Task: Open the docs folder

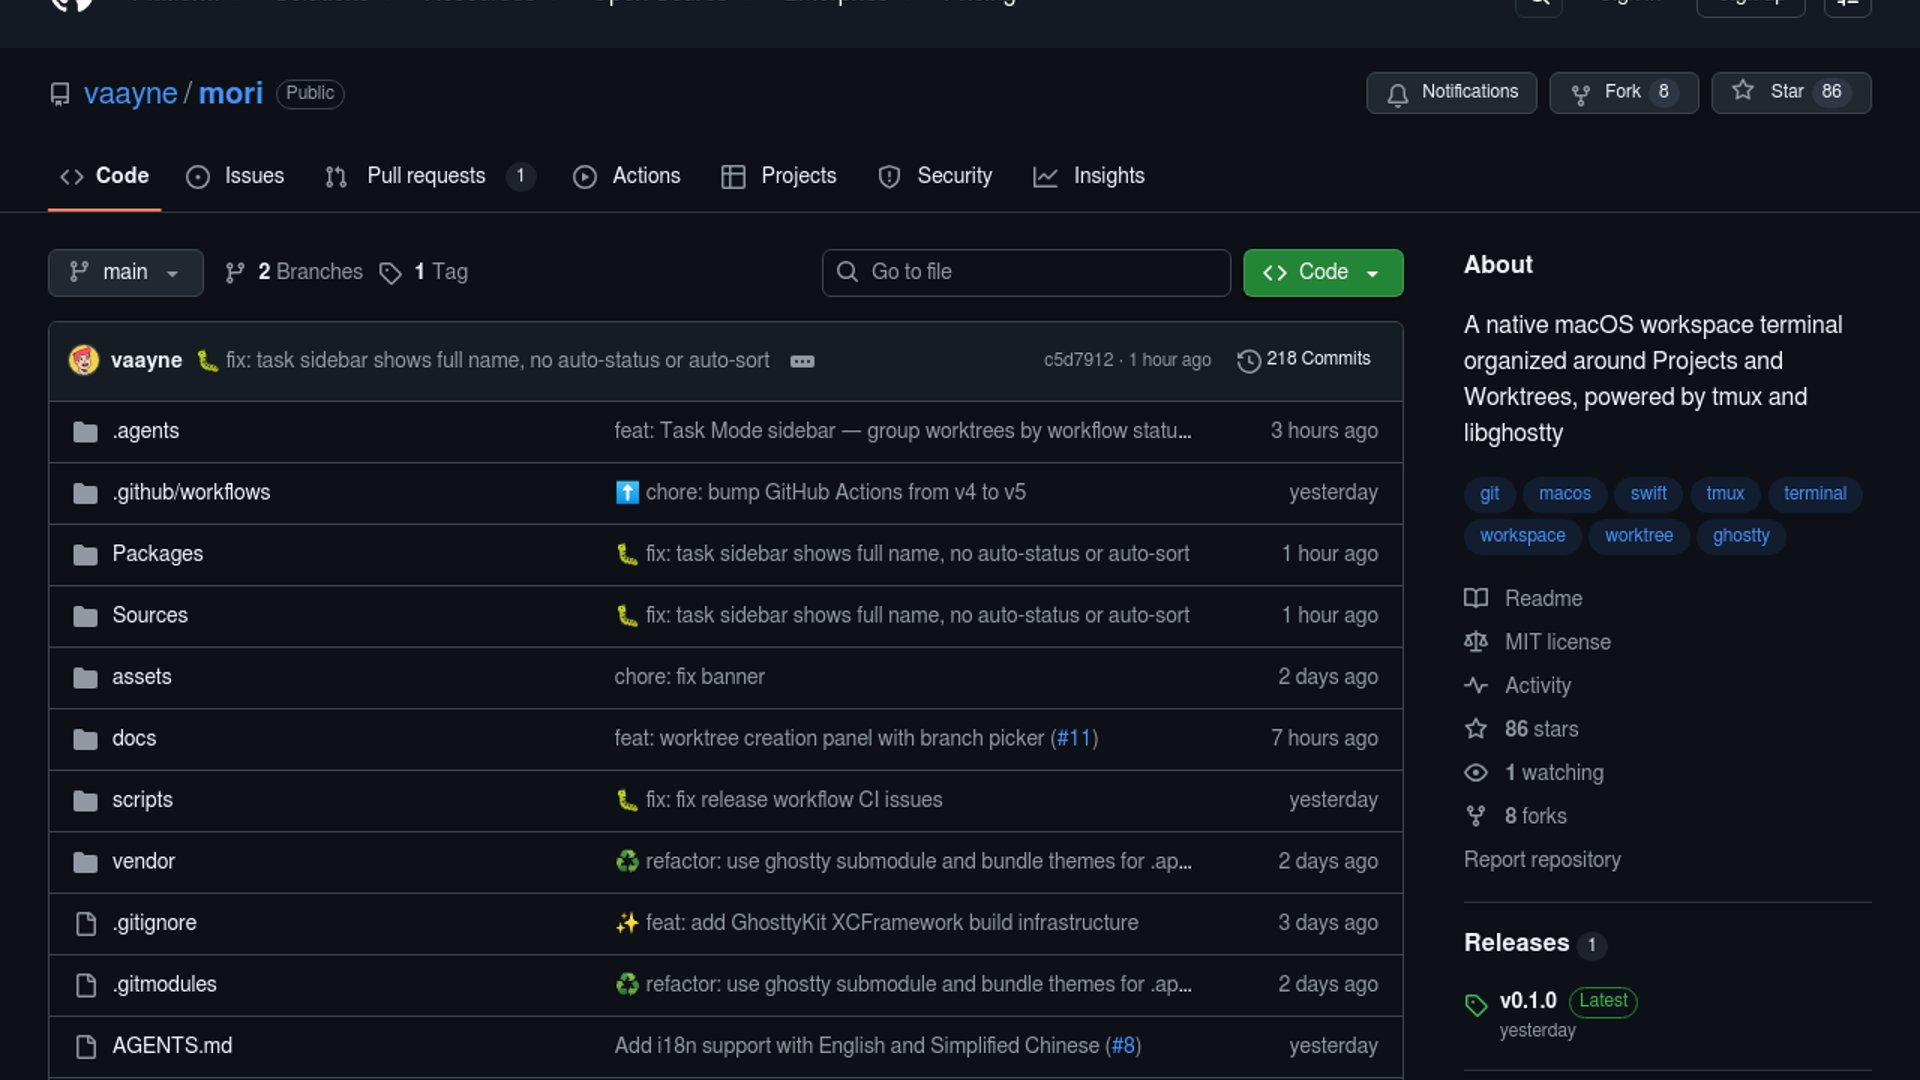Action: click(x=134, y=738)
